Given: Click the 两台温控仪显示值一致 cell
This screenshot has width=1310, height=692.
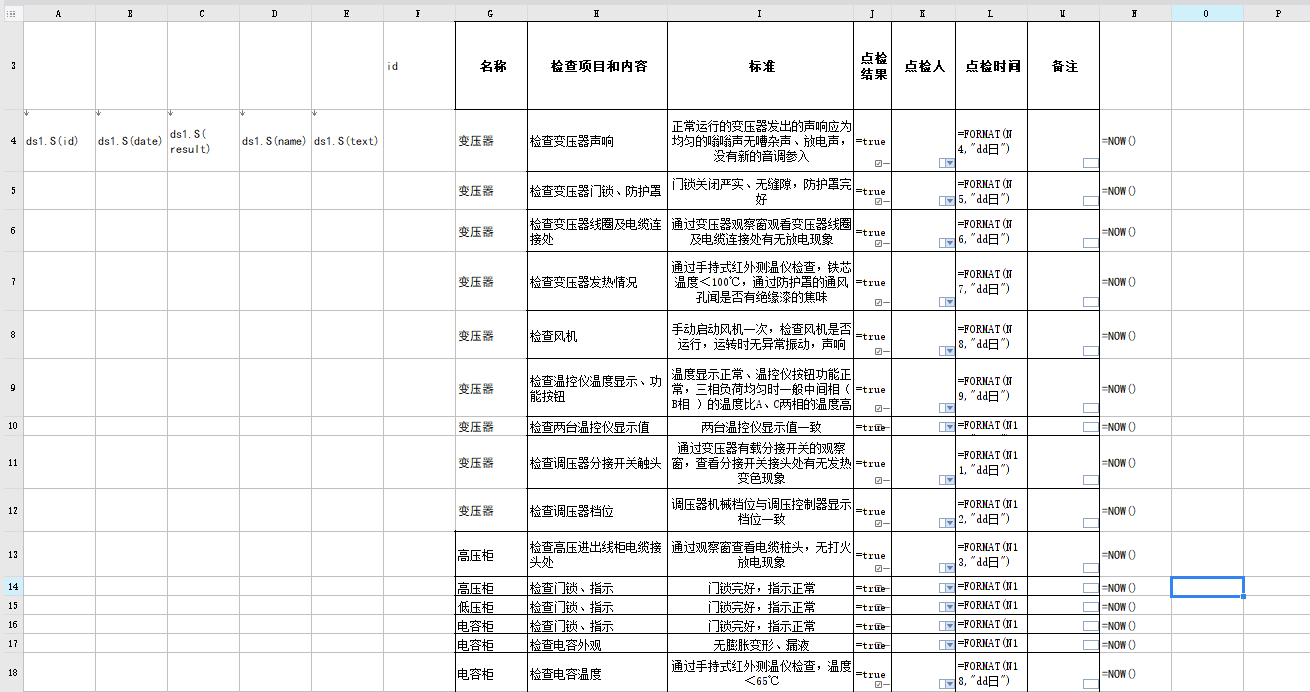Looking at the screenshot, I should (x=761, y=426).
